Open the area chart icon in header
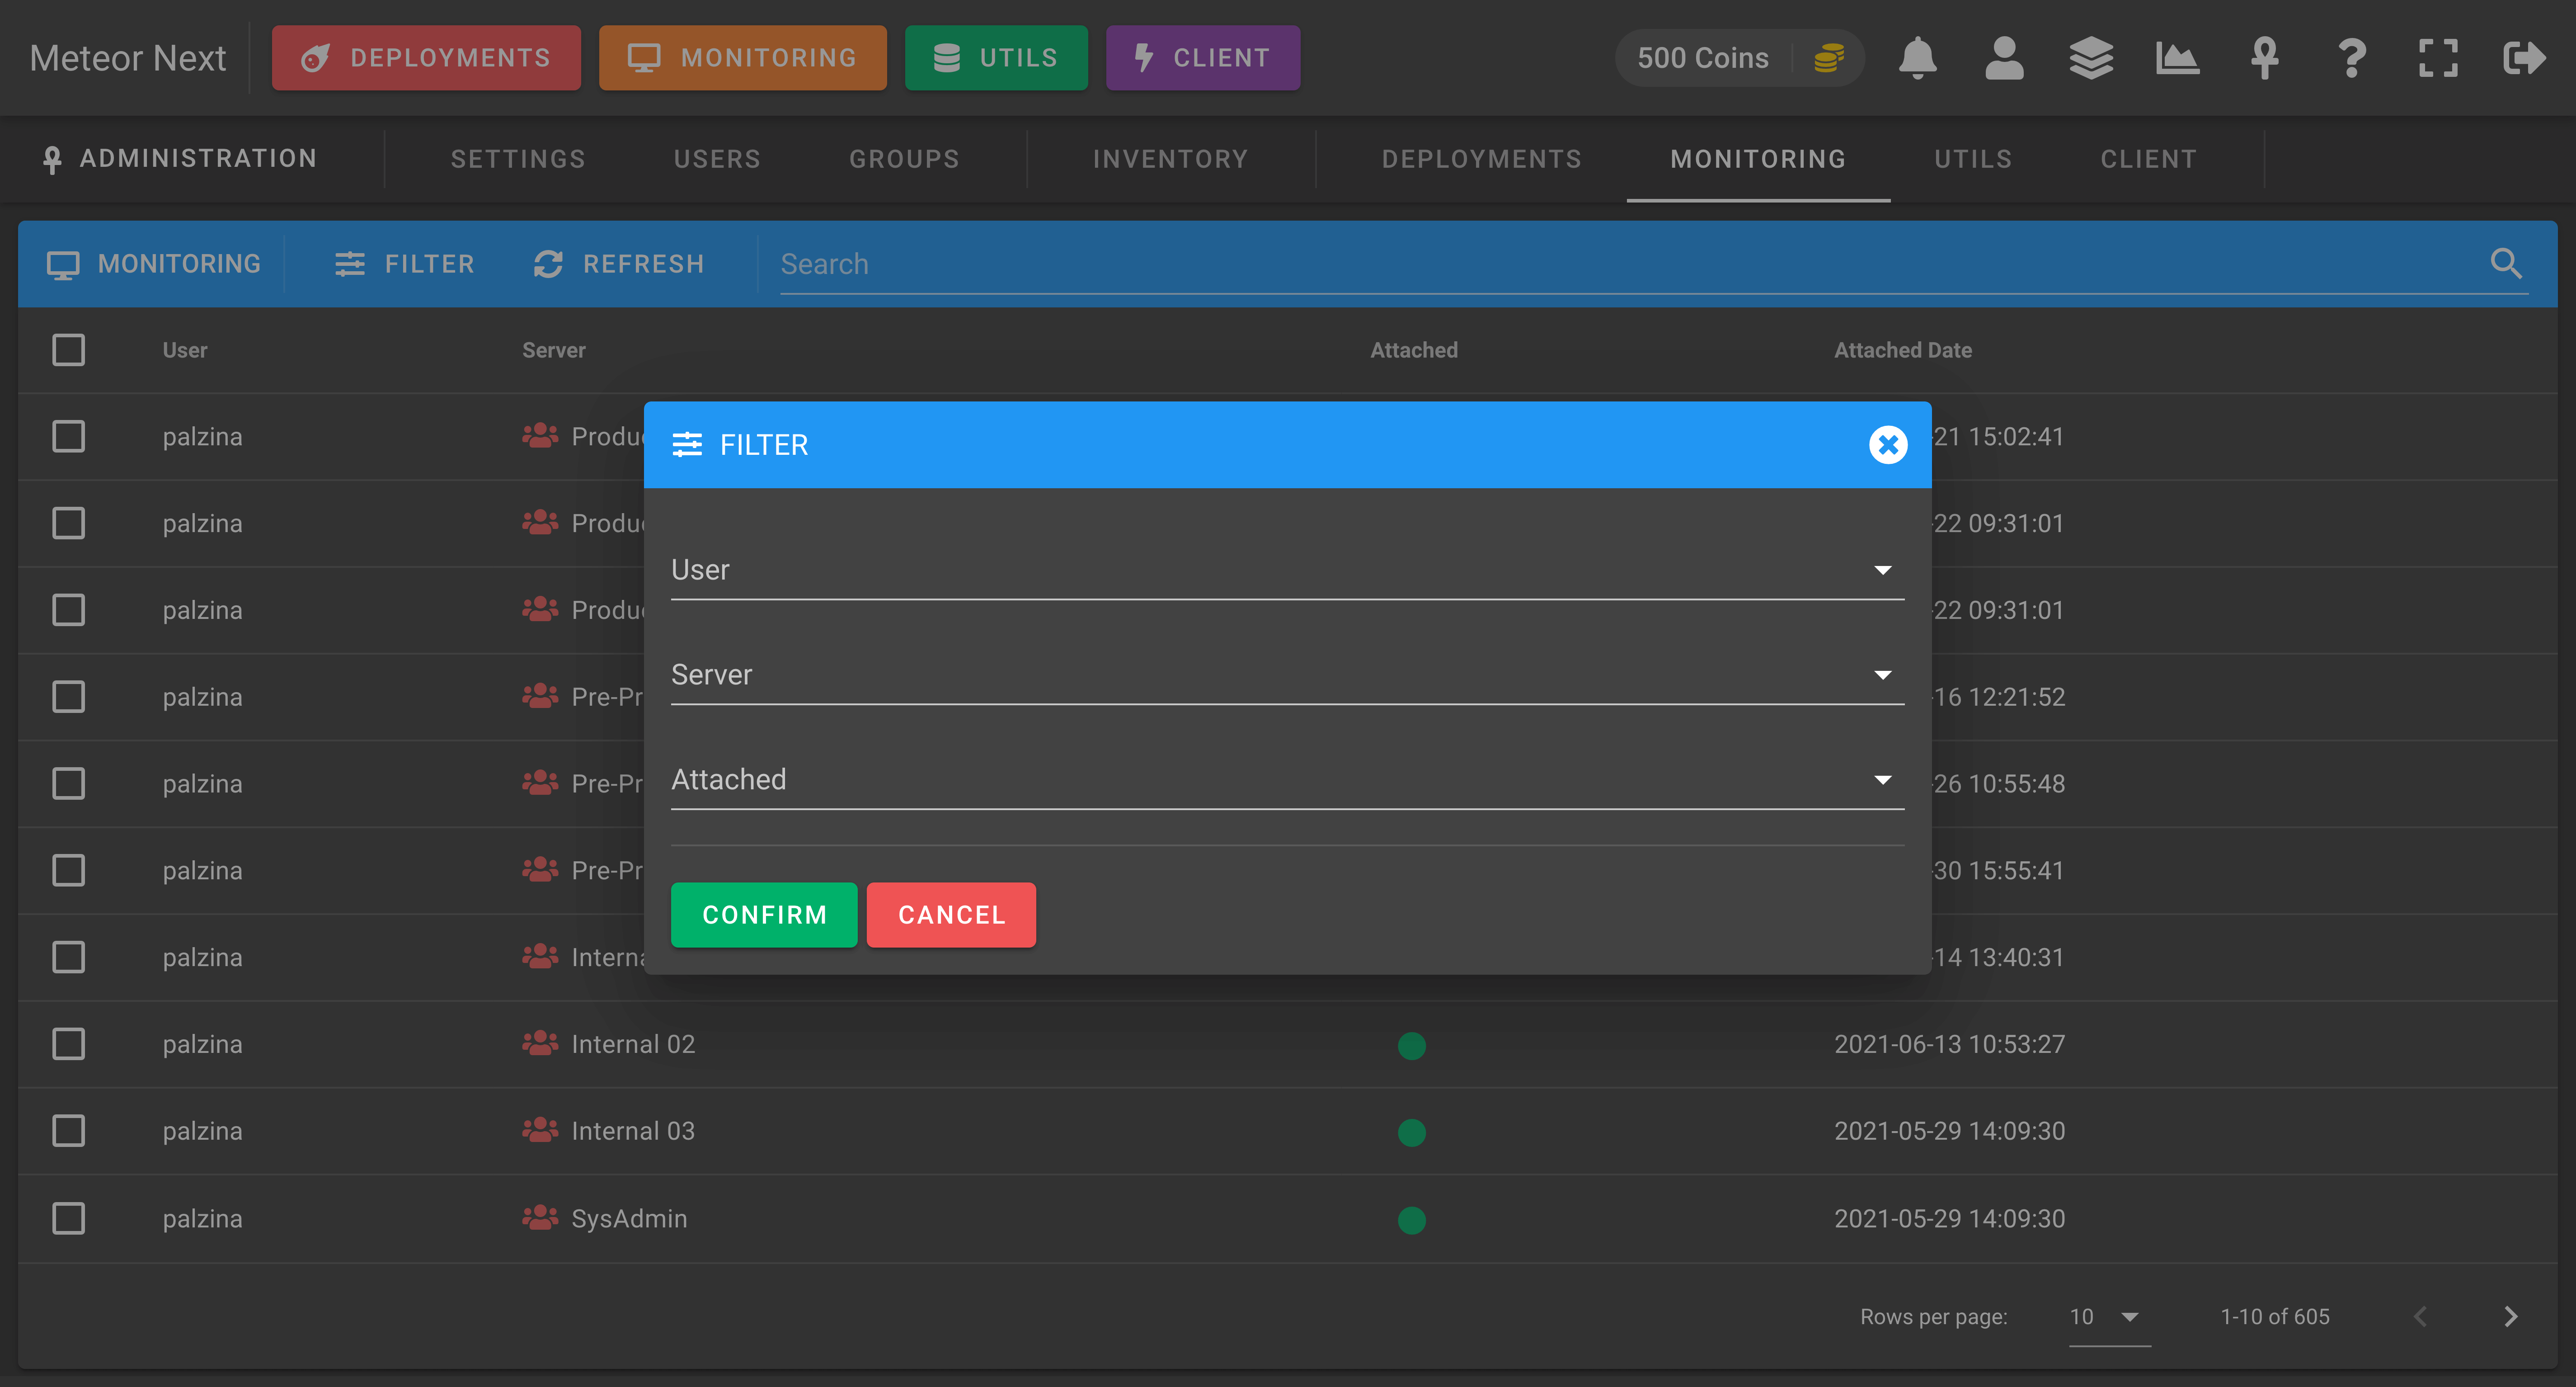 (2177, 58)
